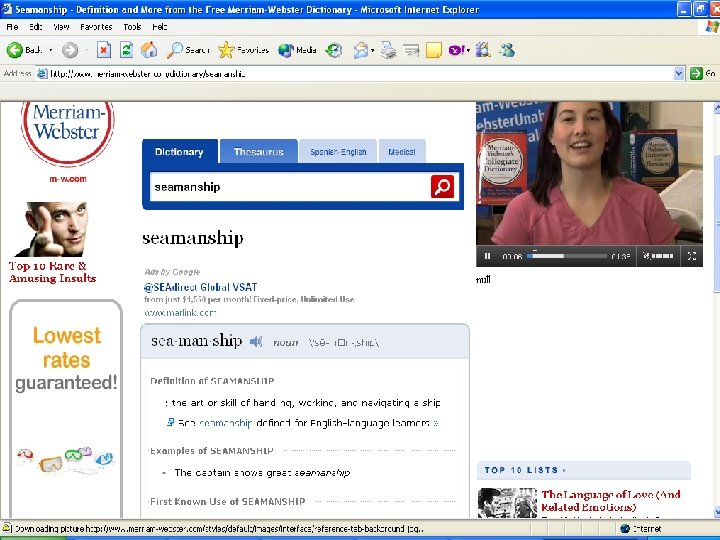Viewport: 720px width, 540px height.
Task: Open the History icon in toolbar
Action: 334,50
